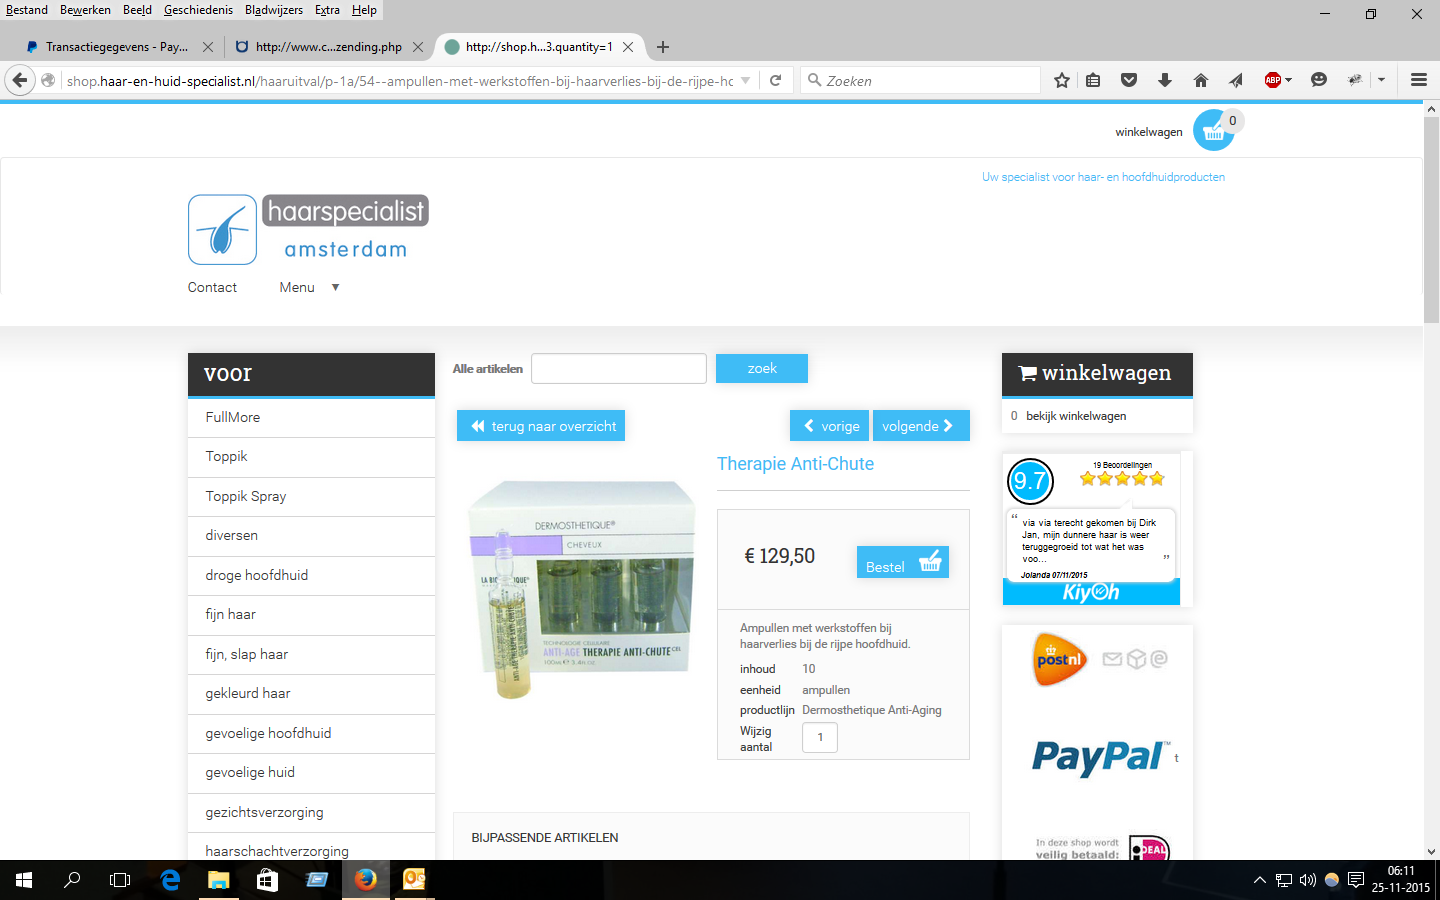Bookmark this page with star icon
Screen dimensions: 1440x900
1062,81
